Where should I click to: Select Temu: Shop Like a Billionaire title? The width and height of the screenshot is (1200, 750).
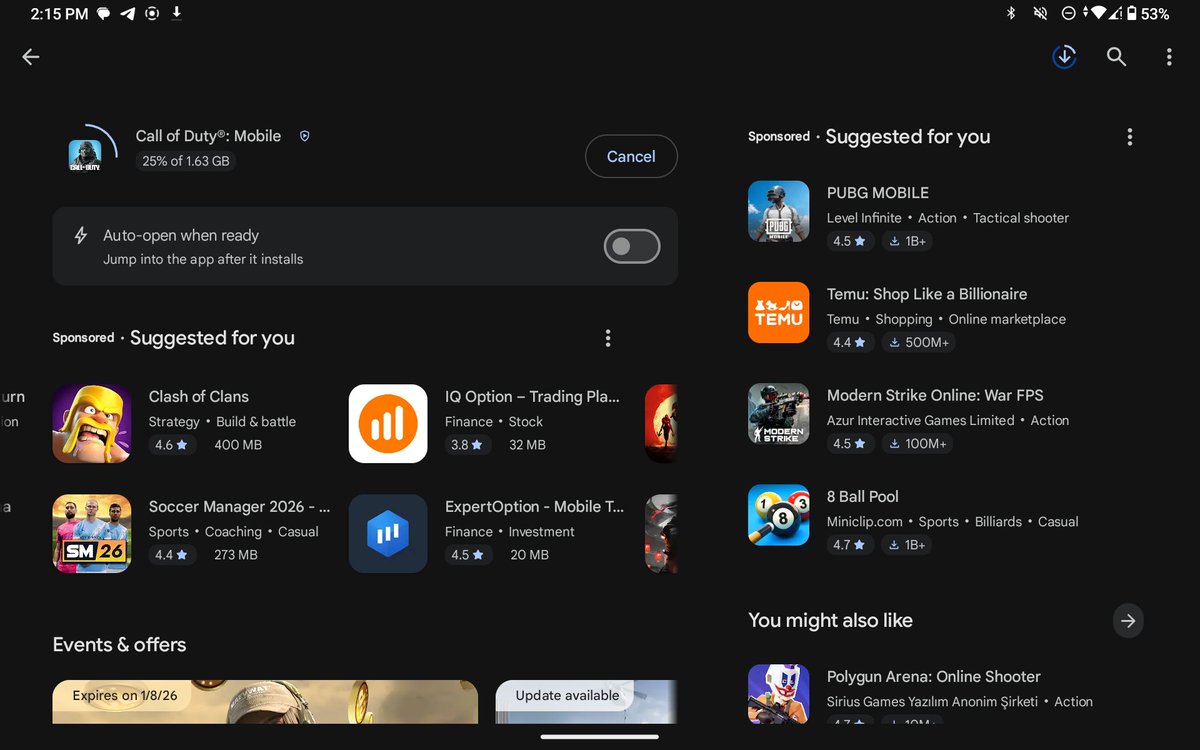[927, 294]
